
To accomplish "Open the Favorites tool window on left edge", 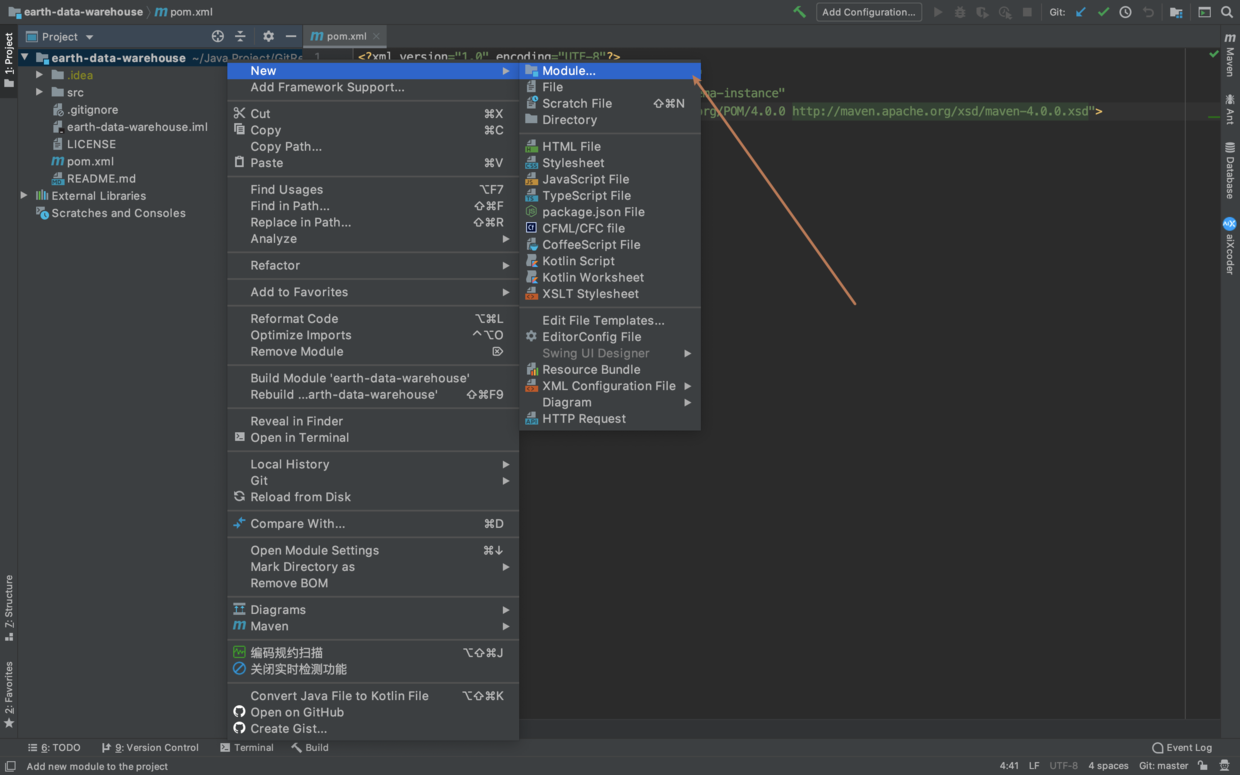I will click(9, 694).
